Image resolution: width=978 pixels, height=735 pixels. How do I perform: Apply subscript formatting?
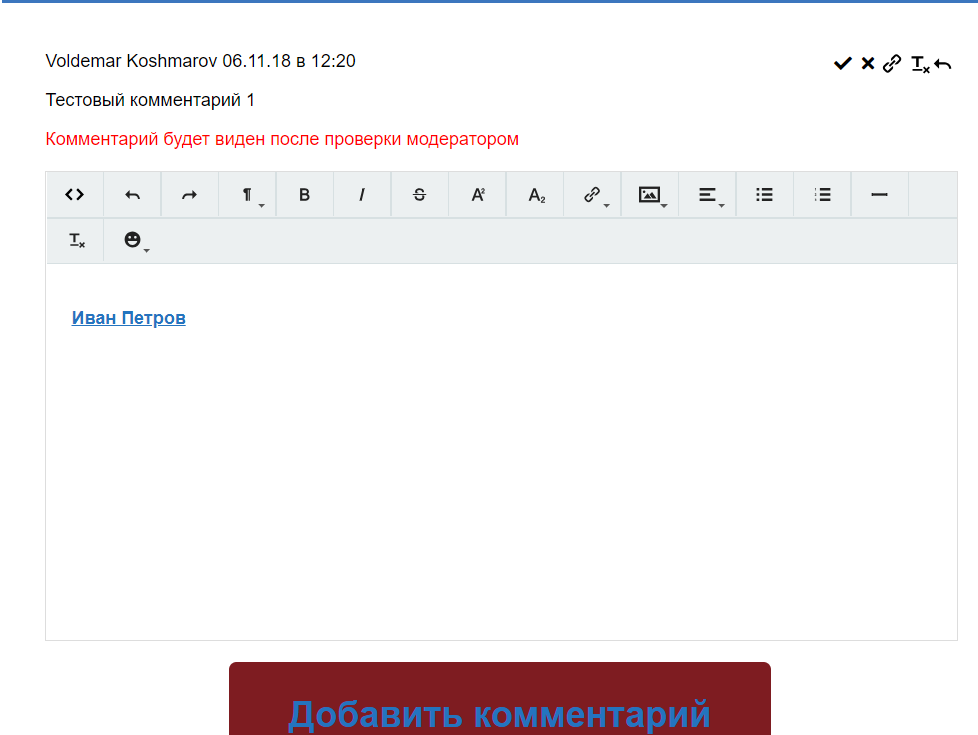coord(536,195)
